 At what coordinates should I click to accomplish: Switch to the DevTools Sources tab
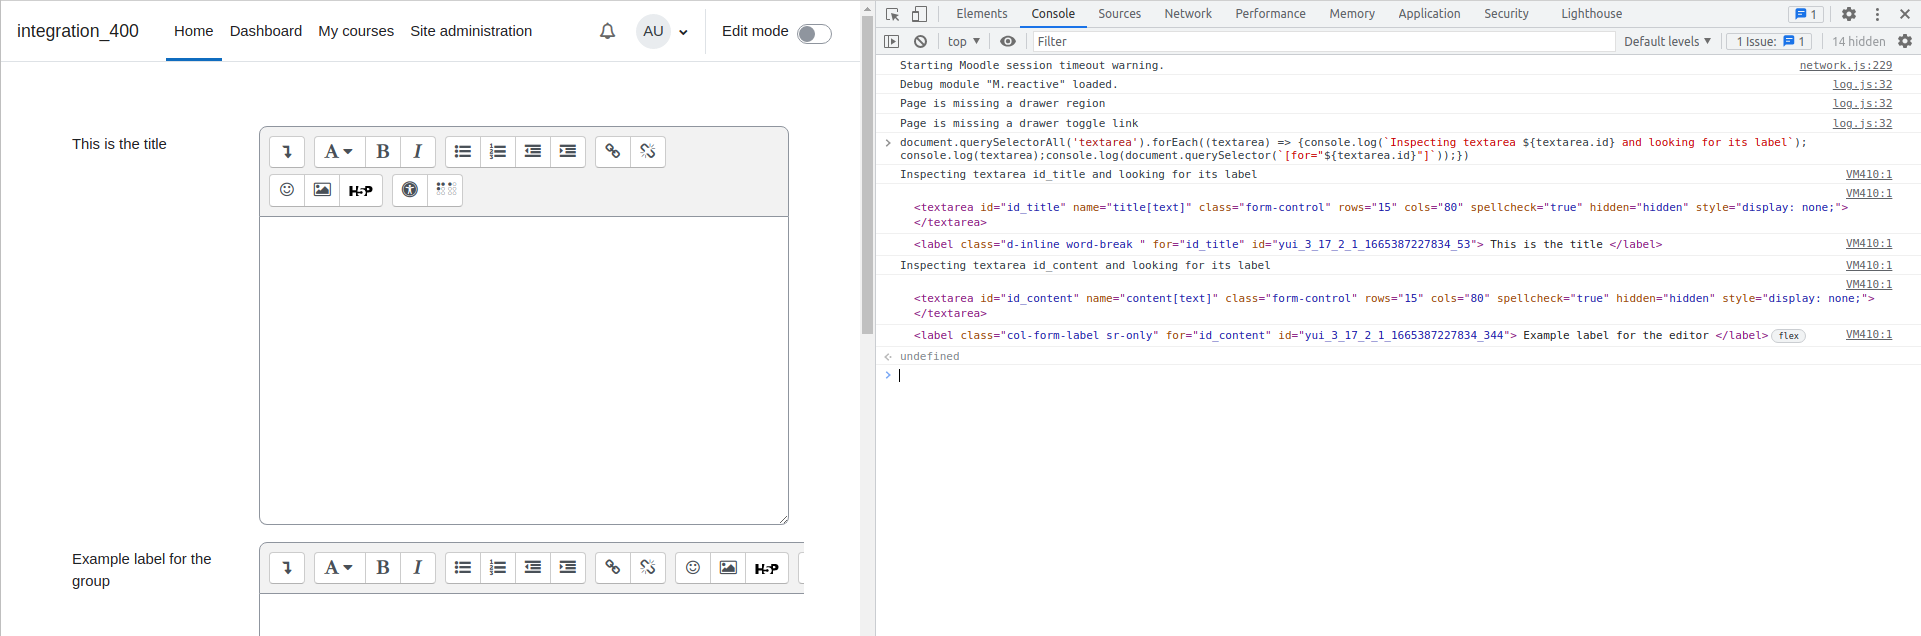point(1119,14)
